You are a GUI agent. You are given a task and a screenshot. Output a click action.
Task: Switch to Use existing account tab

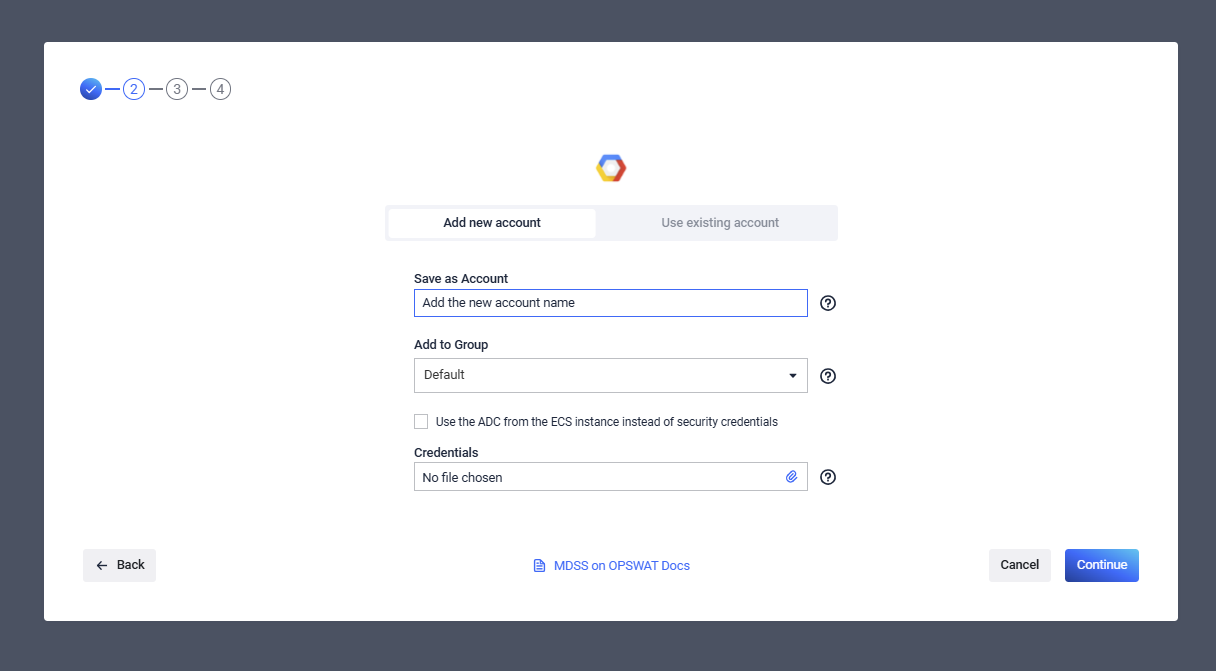click(x=720, y=223)
